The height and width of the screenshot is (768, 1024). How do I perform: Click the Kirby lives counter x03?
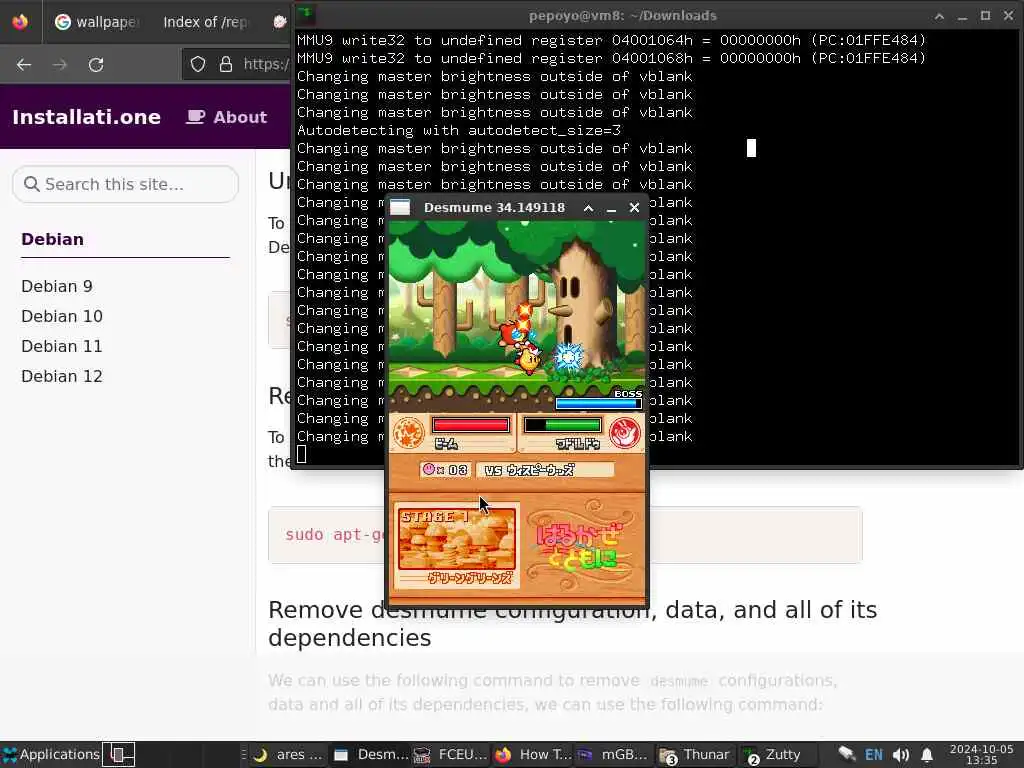point(445,470)
